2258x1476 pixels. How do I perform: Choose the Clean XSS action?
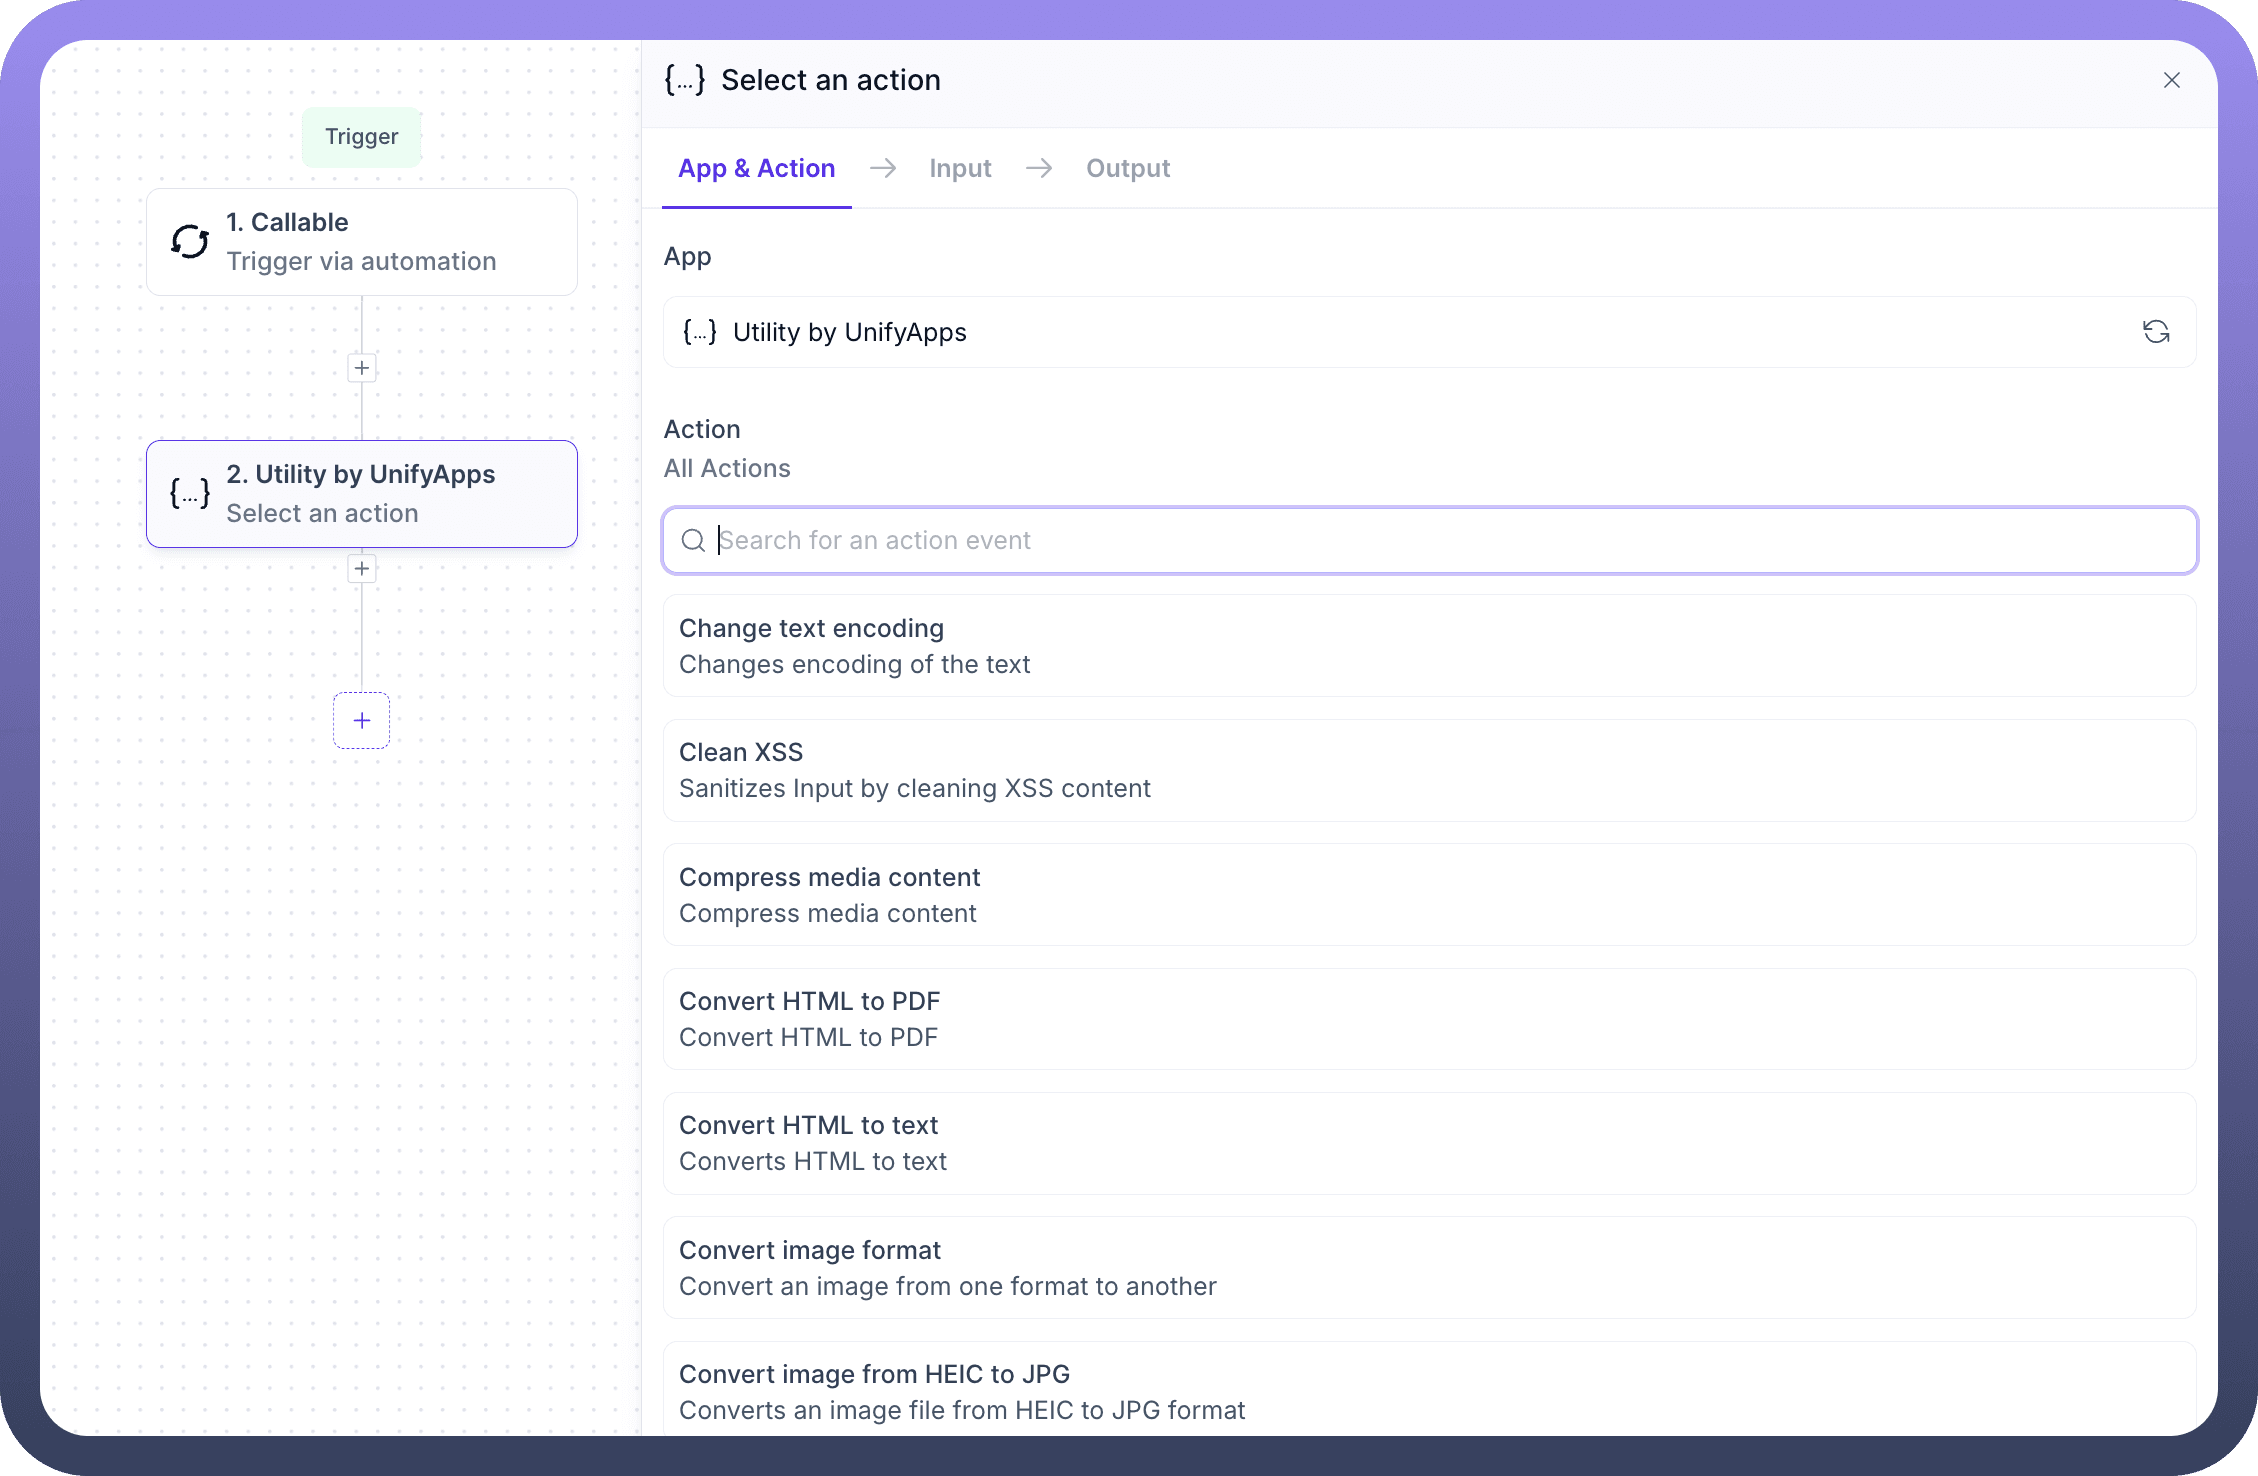pyautogui.click(x=1428, y=770)
